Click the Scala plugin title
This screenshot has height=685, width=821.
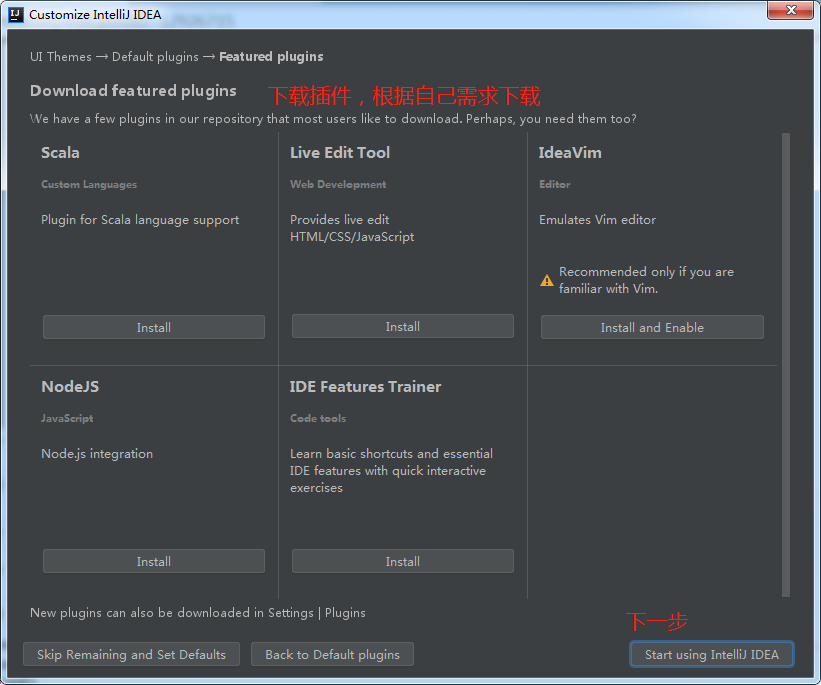click(x=61, y=152)
